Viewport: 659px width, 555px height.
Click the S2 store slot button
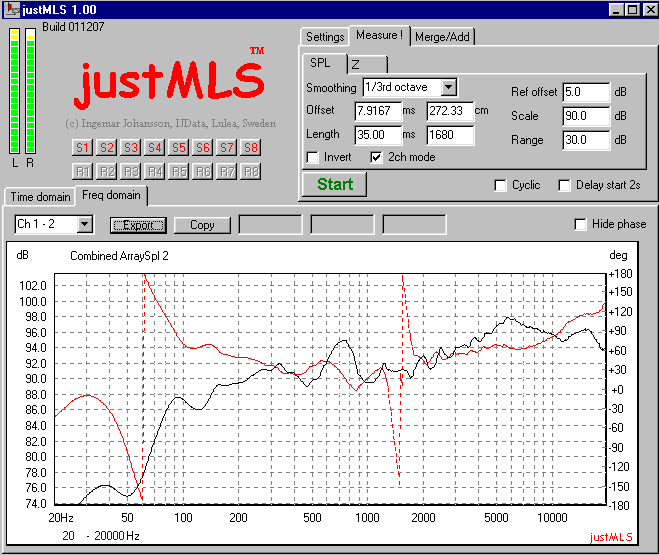pos(106,147)
